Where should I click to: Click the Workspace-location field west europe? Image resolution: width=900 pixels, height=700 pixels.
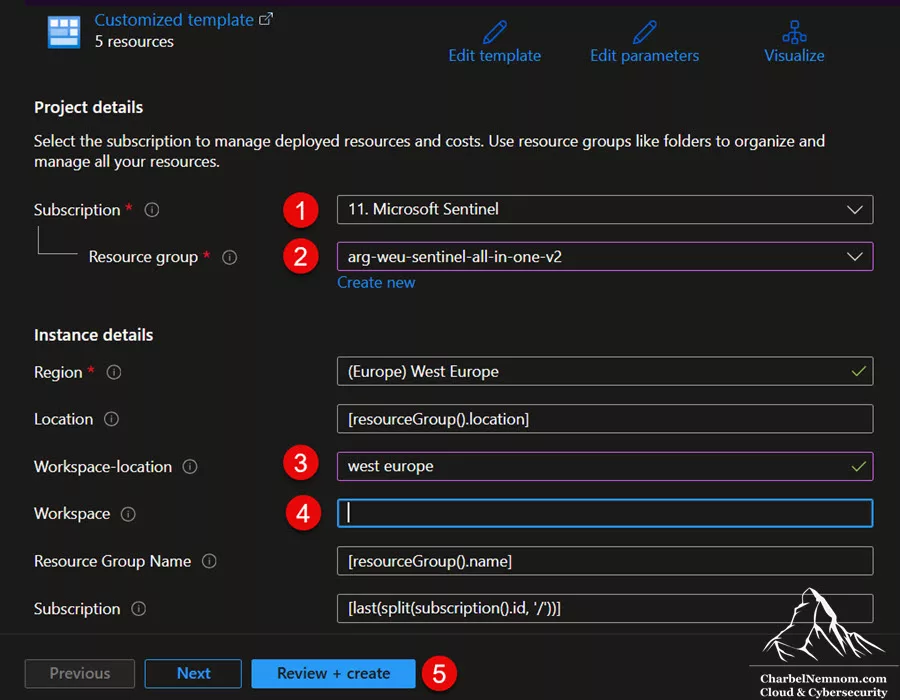[x=605, y=466]
